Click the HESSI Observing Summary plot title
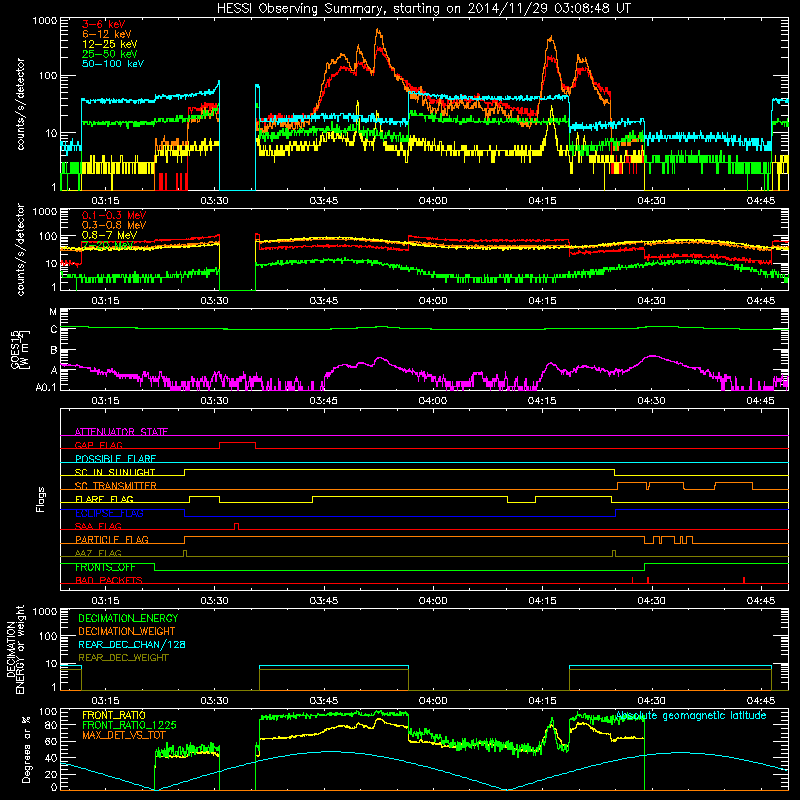The height and width of the screenshot is (800, 800). [423, 9]
